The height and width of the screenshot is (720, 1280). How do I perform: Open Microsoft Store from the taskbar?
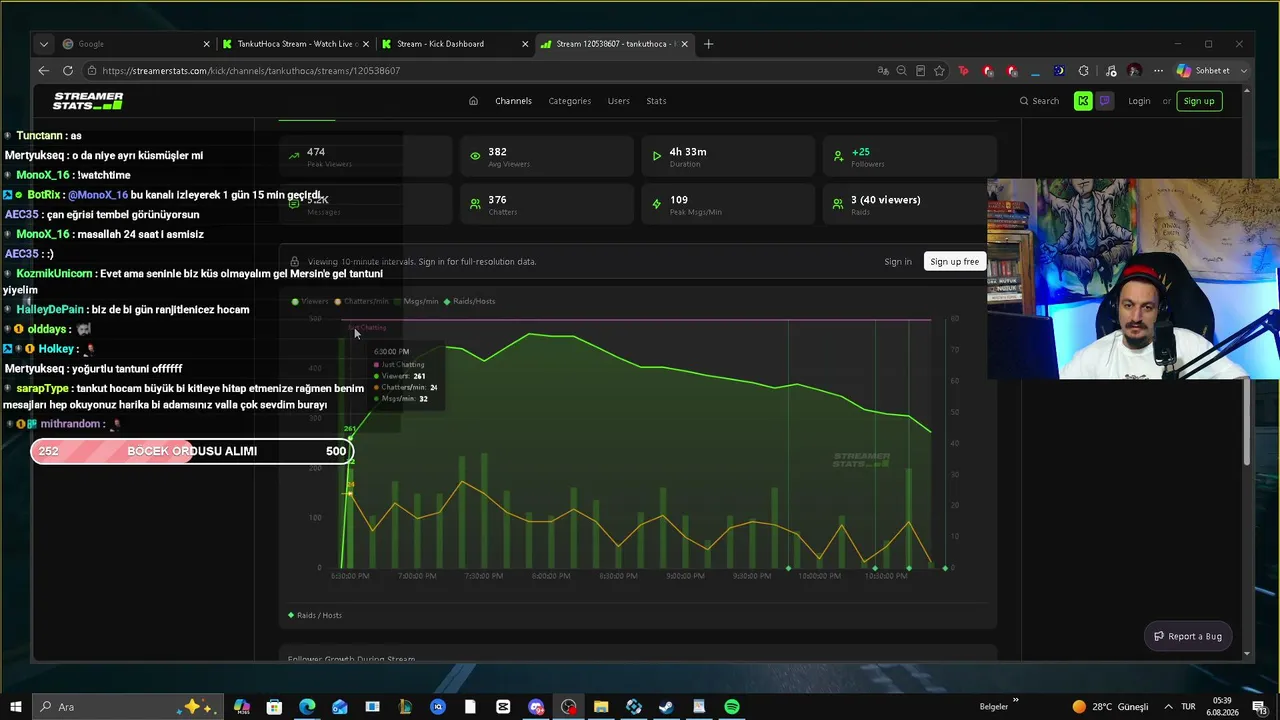(274, 707)
